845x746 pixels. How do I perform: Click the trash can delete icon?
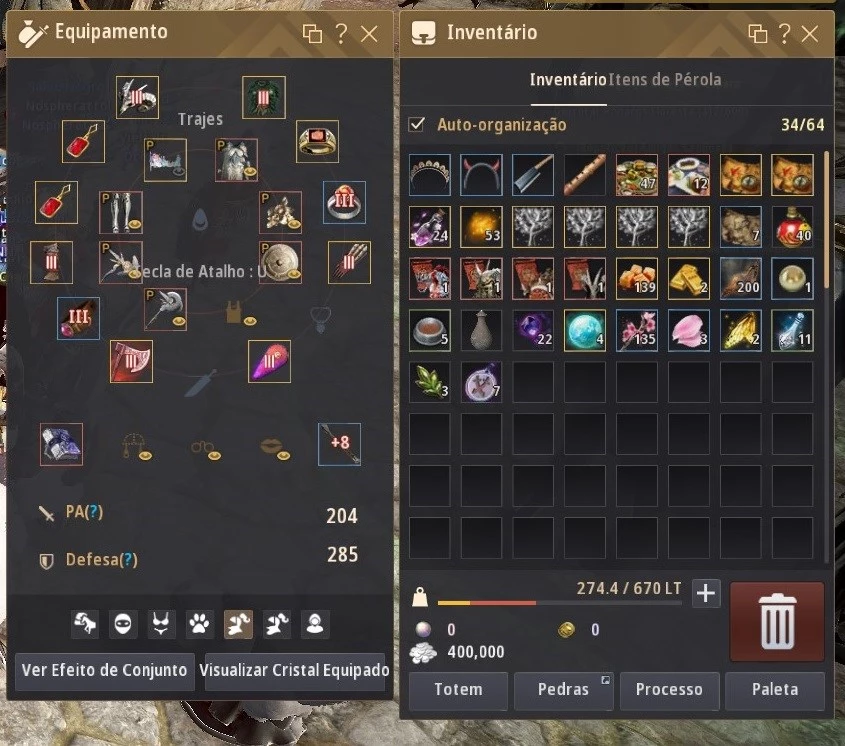click(777, 622)
